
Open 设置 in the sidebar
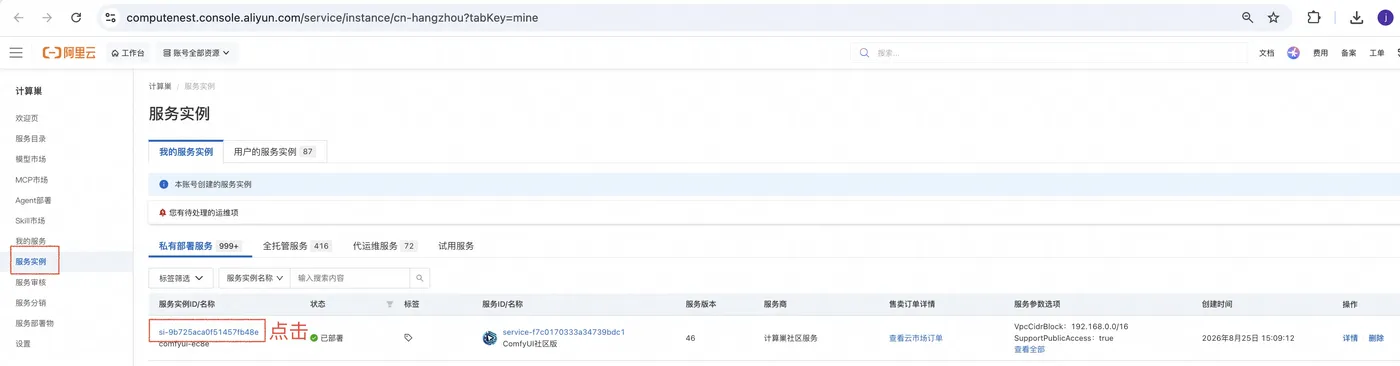[23, 343]
